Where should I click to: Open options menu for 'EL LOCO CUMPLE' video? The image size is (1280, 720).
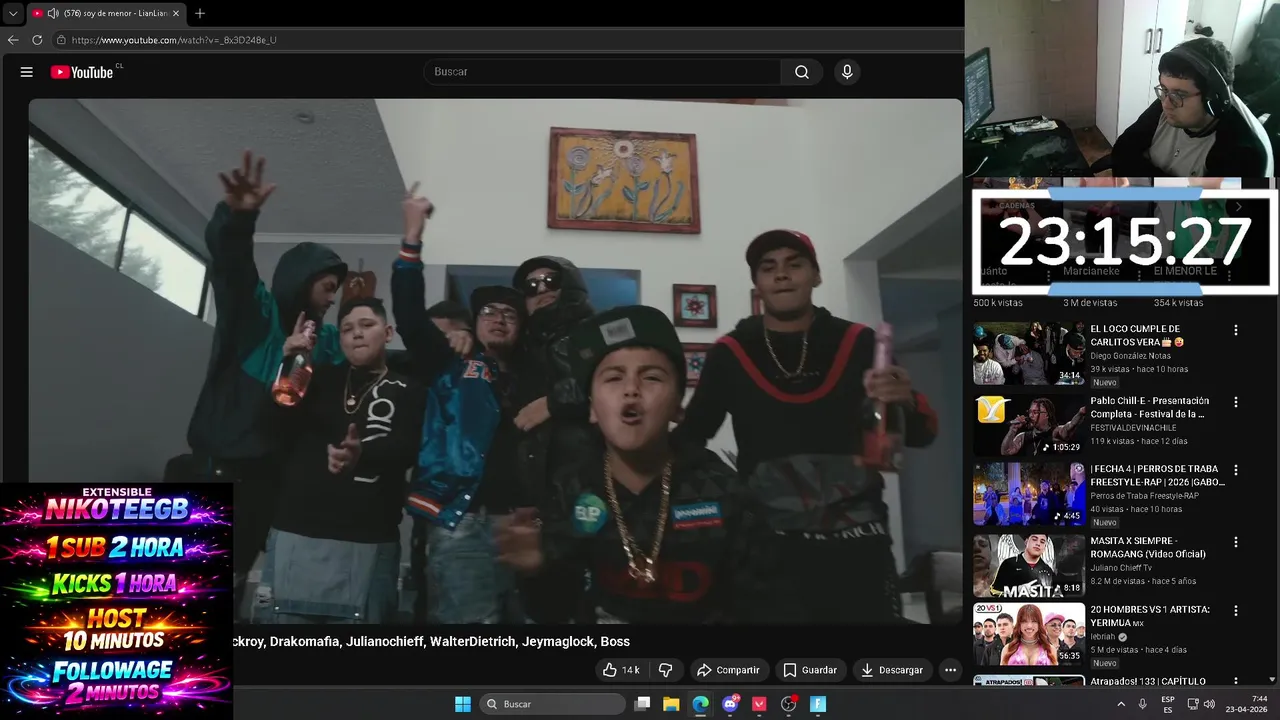(1236, 330)
